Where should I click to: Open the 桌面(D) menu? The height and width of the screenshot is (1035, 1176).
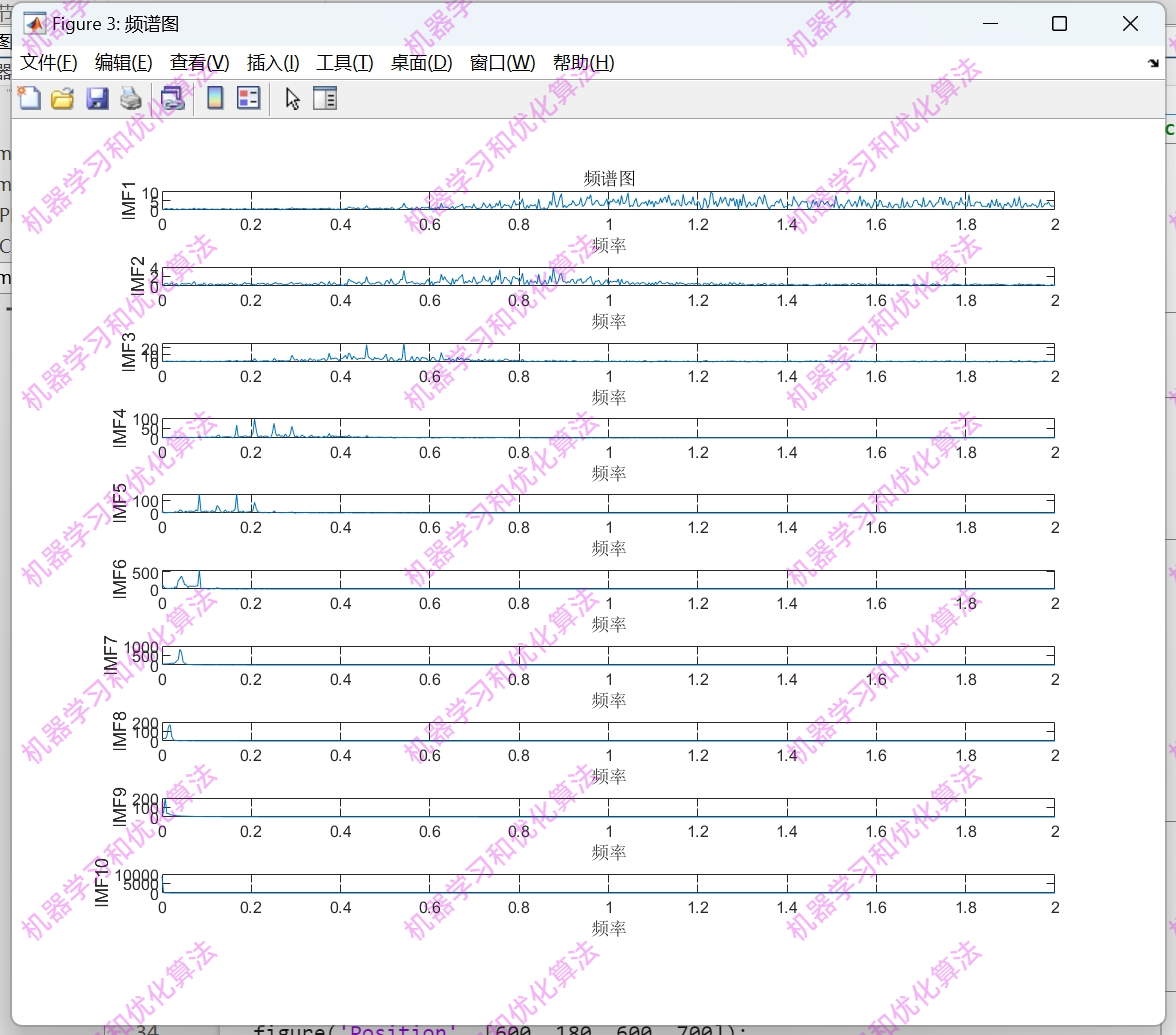(422, 63)
